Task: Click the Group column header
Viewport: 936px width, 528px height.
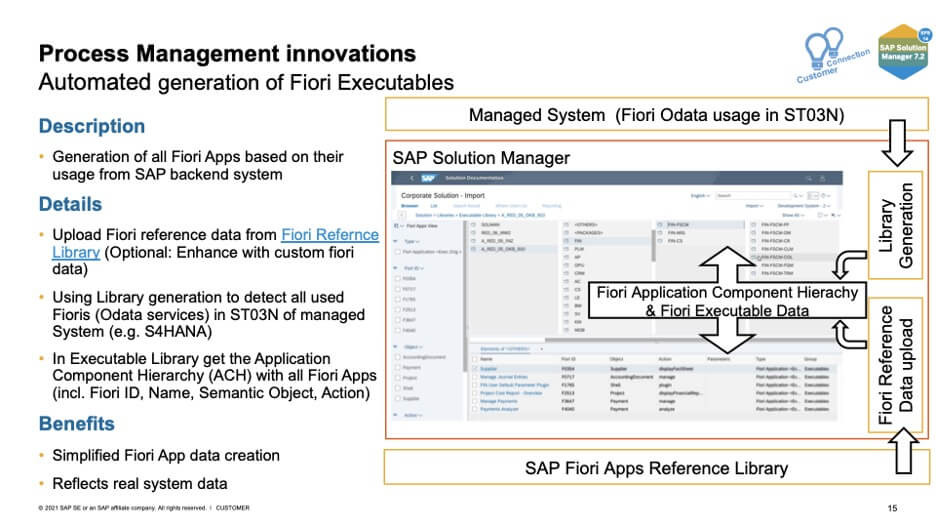Action: click(x=810, y=359)
